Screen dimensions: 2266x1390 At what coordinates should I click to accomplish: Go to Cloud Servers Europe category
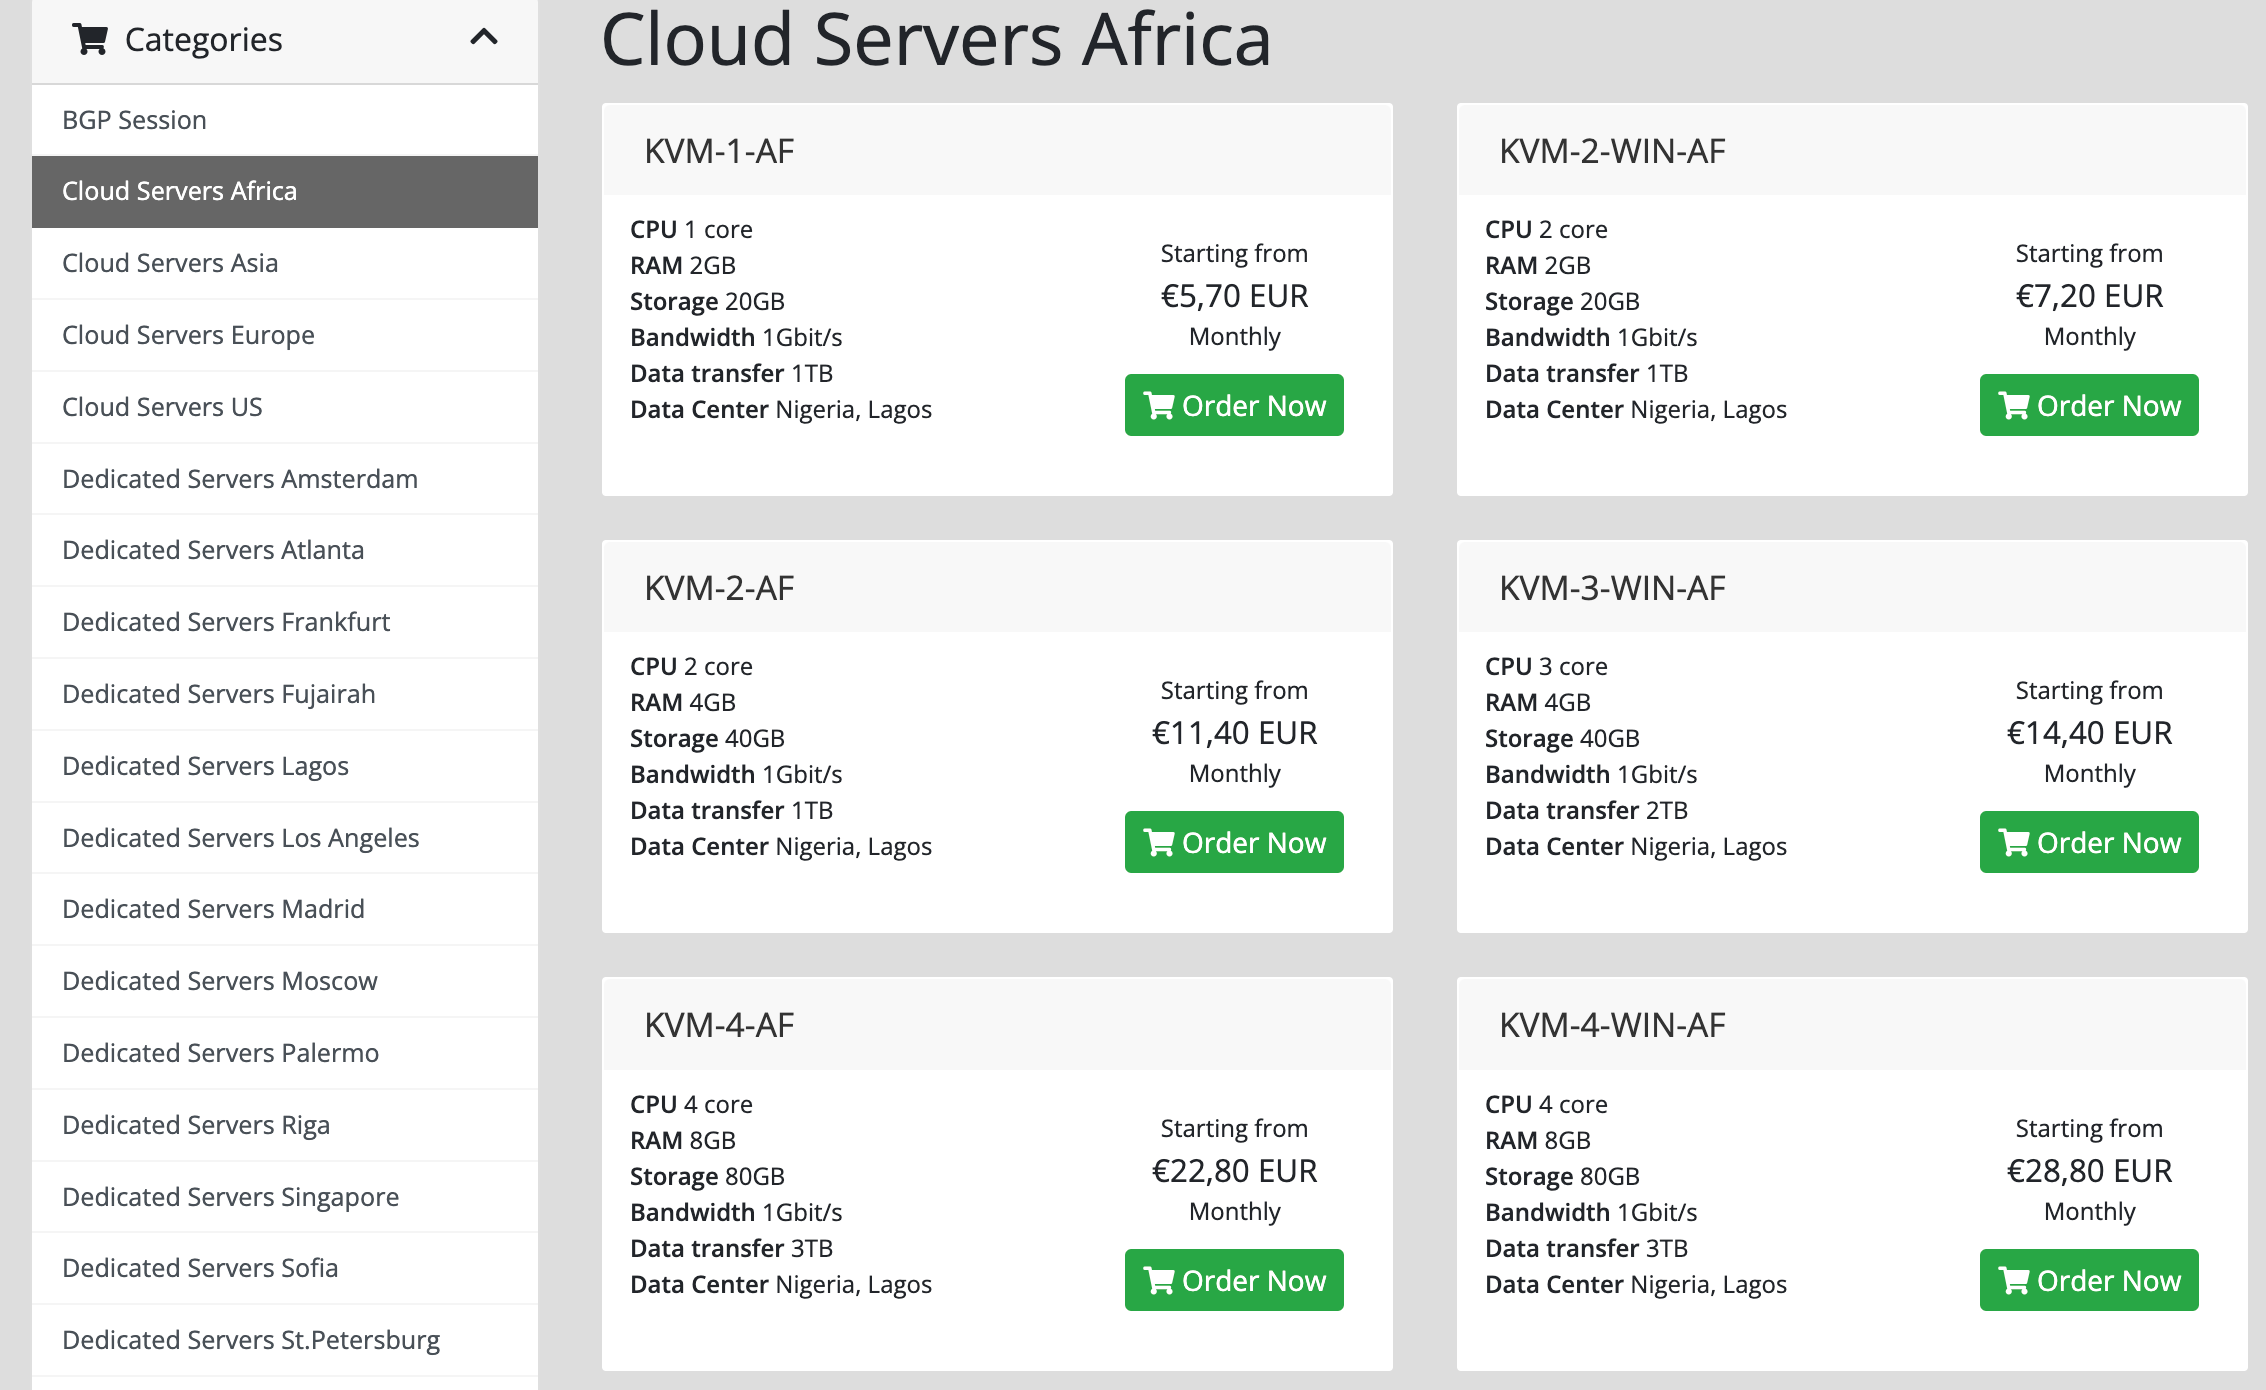[x=188, y=335]
